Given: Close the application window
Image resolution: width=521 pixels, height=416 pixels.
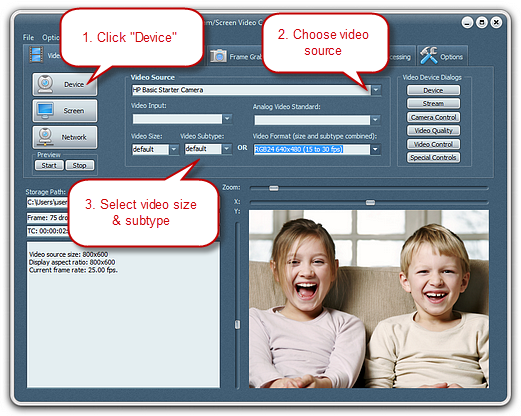Looking at the screenshot, I should pyautogui.click(x=496, y=23).
